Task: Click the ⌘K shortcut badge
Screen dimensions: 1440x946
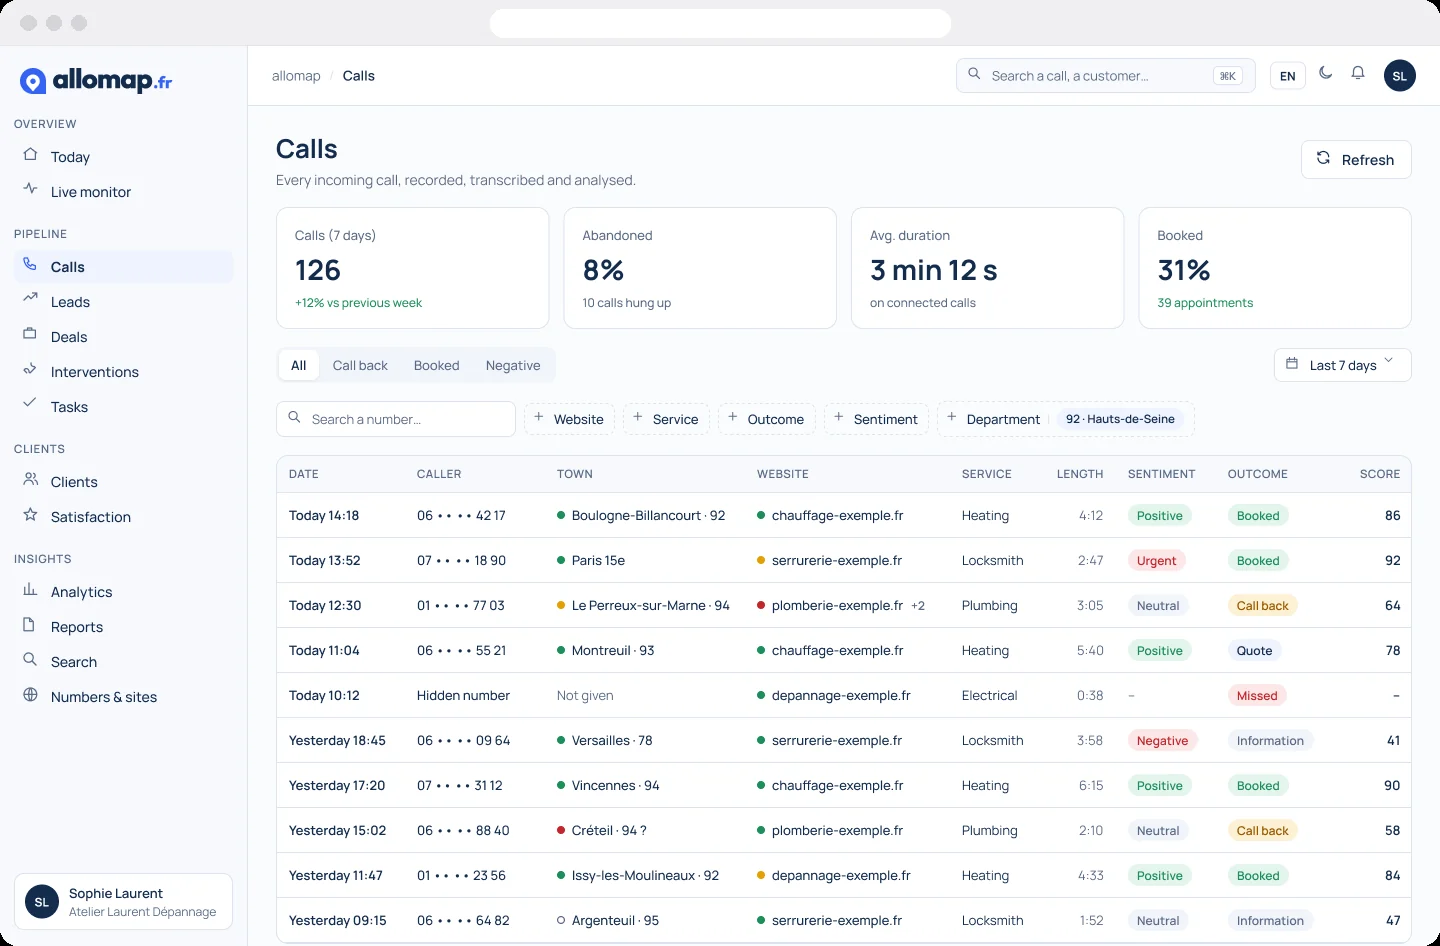Action: (x=1228, y=76)
